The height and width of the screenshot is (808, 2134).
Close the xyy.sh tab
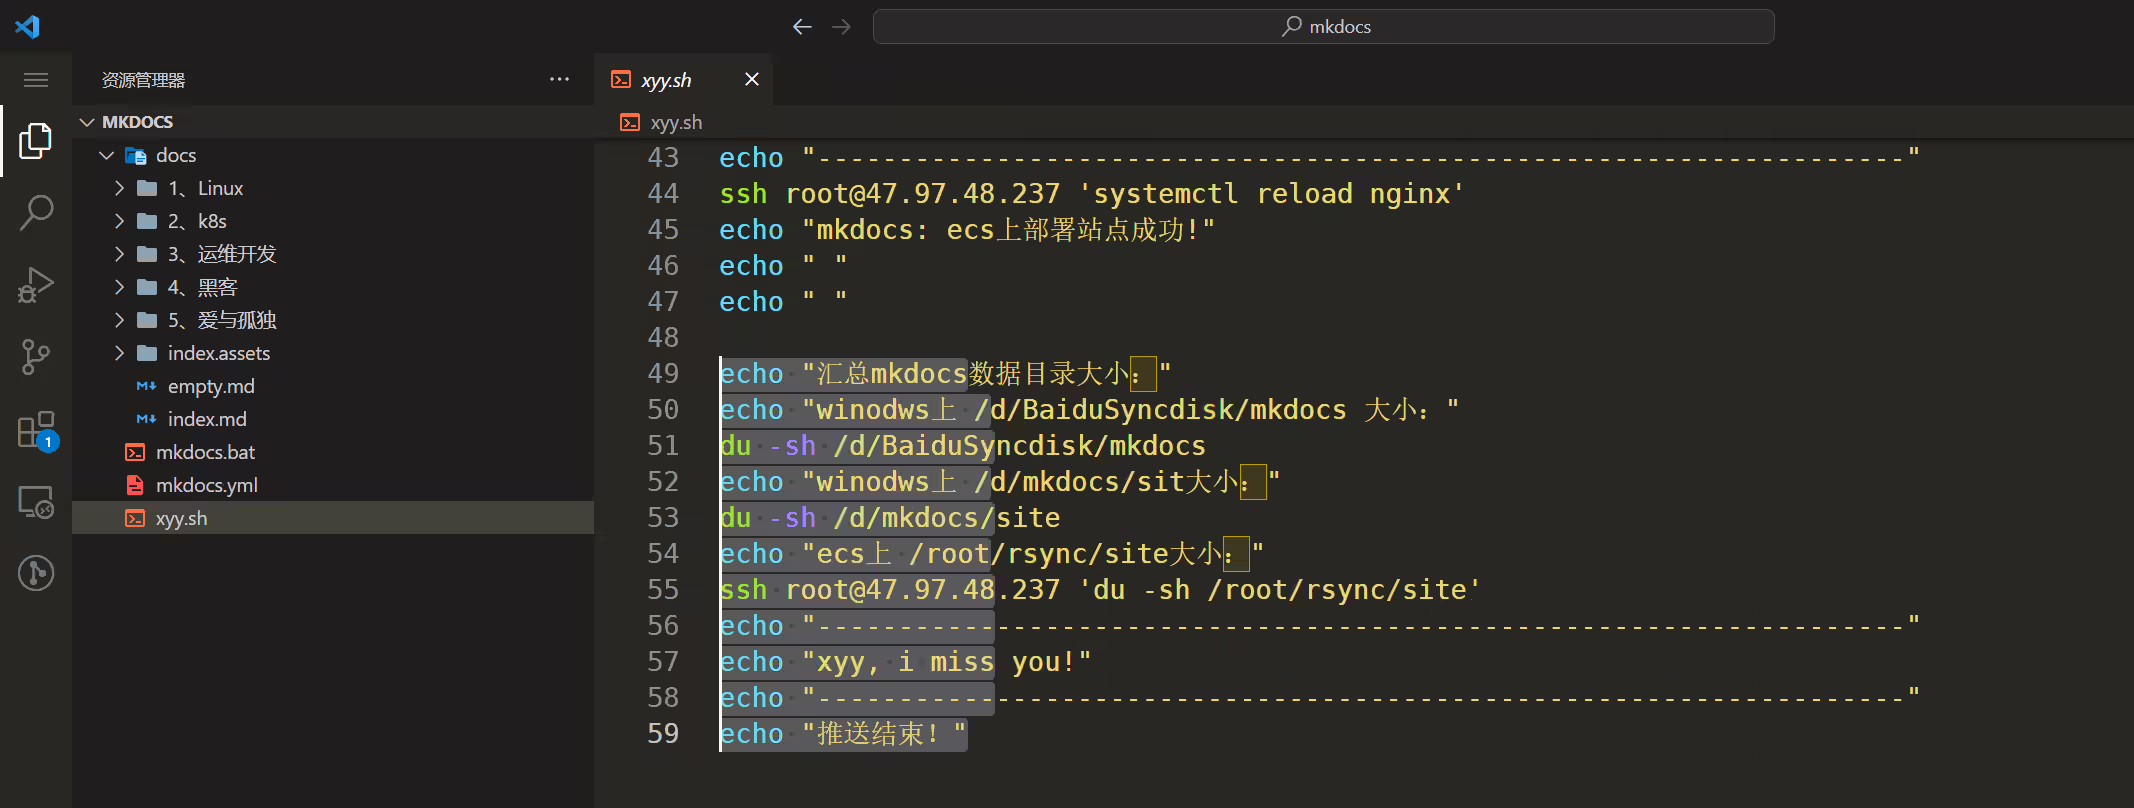coord(752,79)
